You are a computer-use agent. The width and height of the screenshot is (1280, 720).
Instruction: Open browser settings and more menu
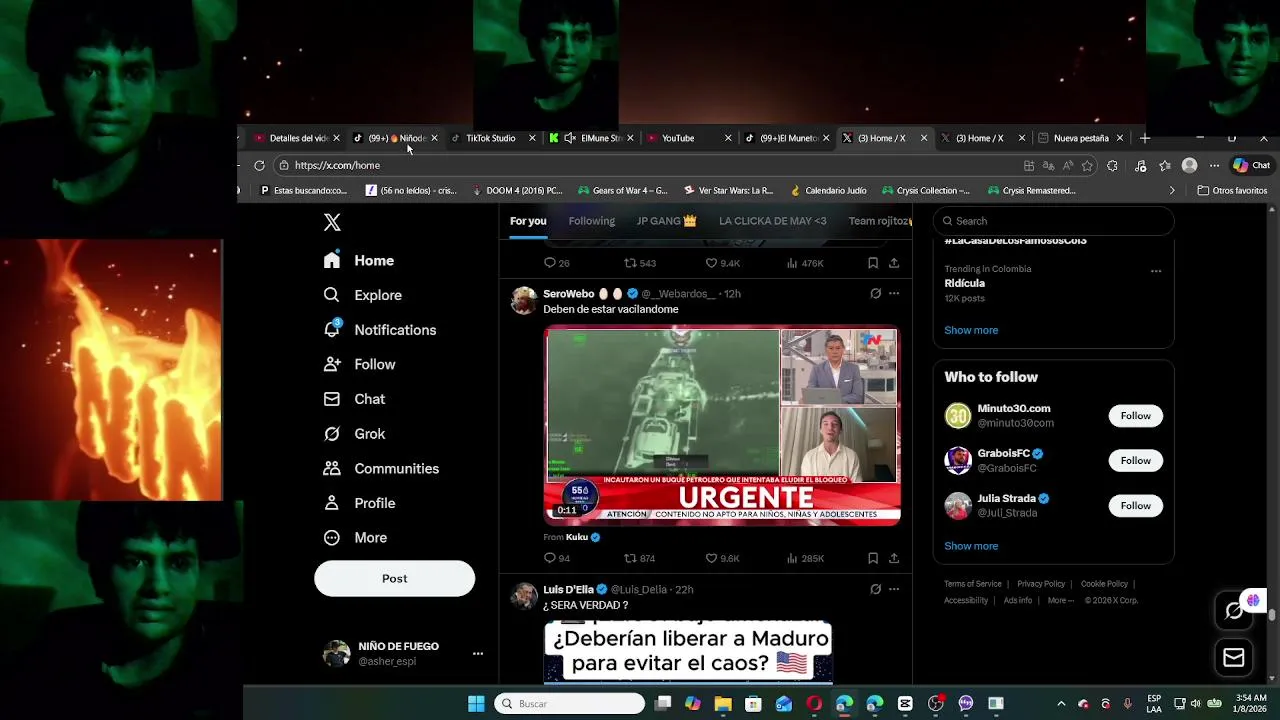pyautogui.click(x=1214, y=166)
